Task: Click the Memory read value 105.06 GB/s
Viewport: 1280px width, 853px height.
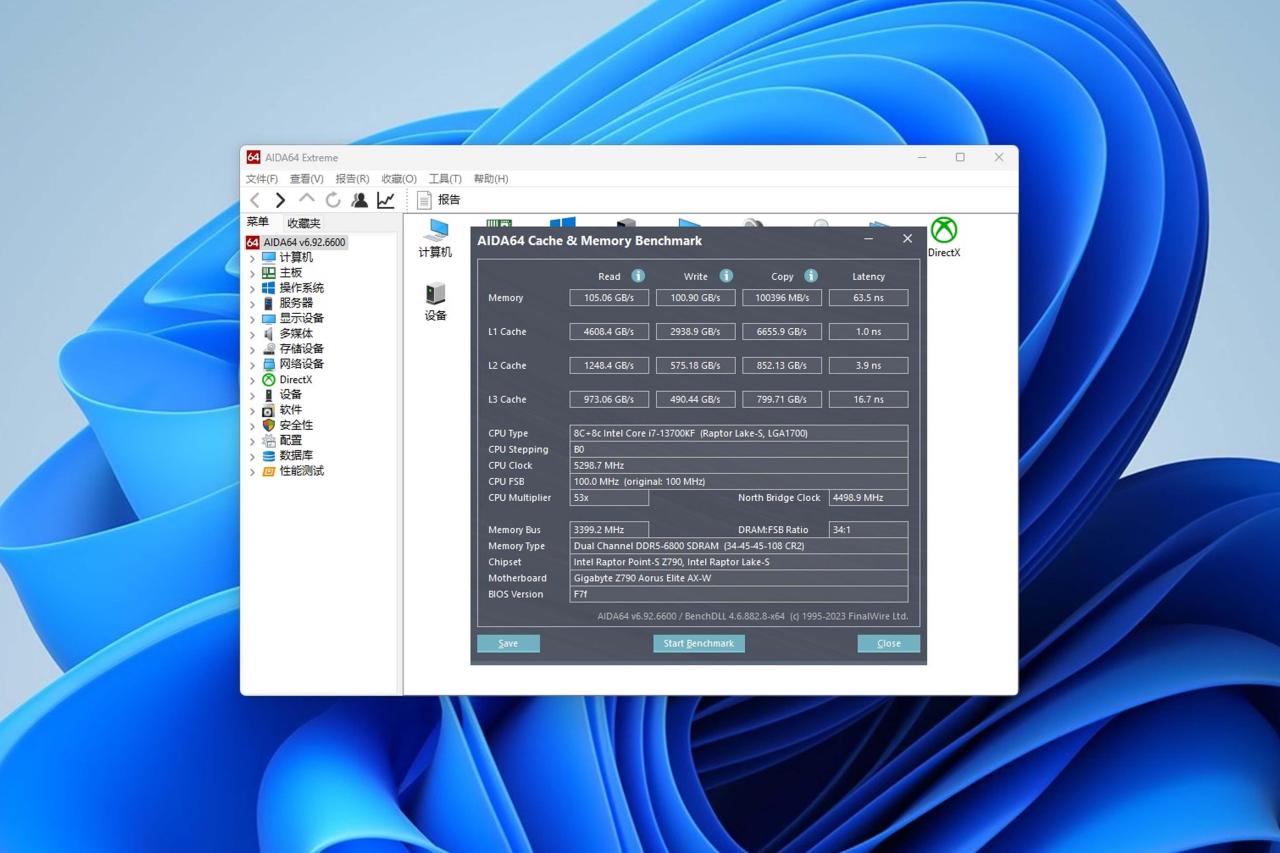Action: point(609,297)
